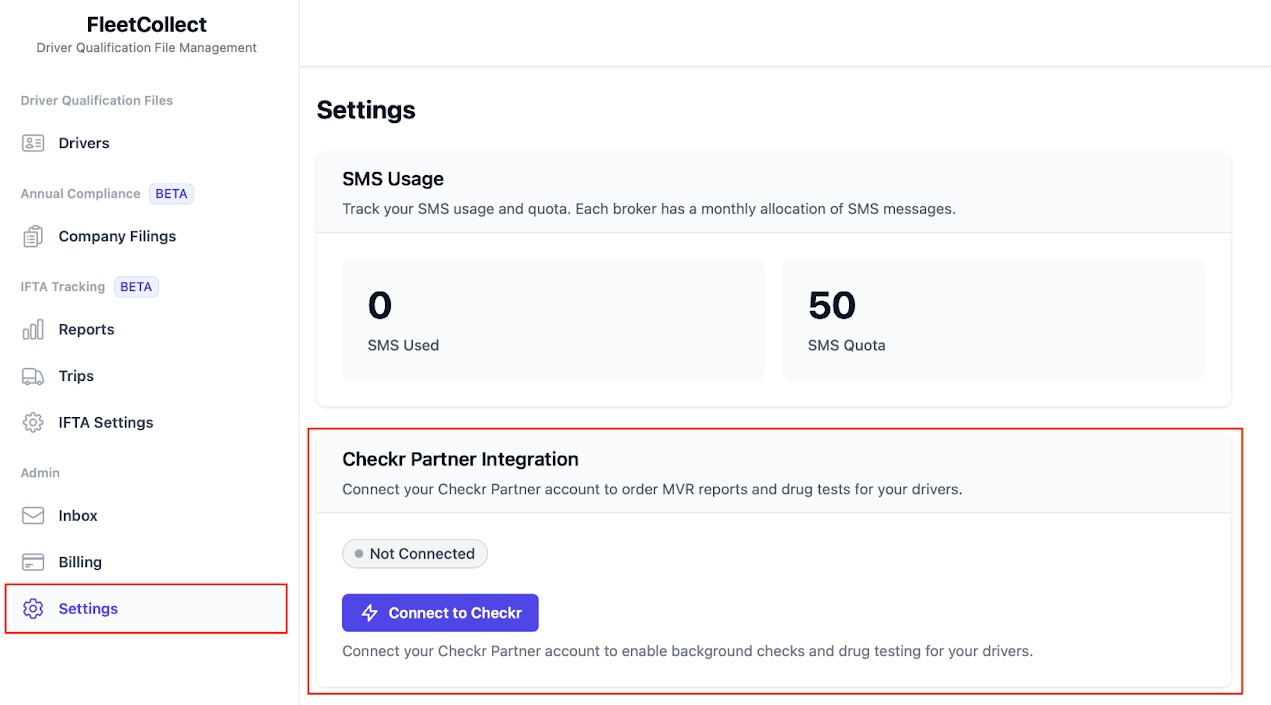The image size is (1271, 705).
Task: Click the Billing credit card icon
Action: pos(33,562)
